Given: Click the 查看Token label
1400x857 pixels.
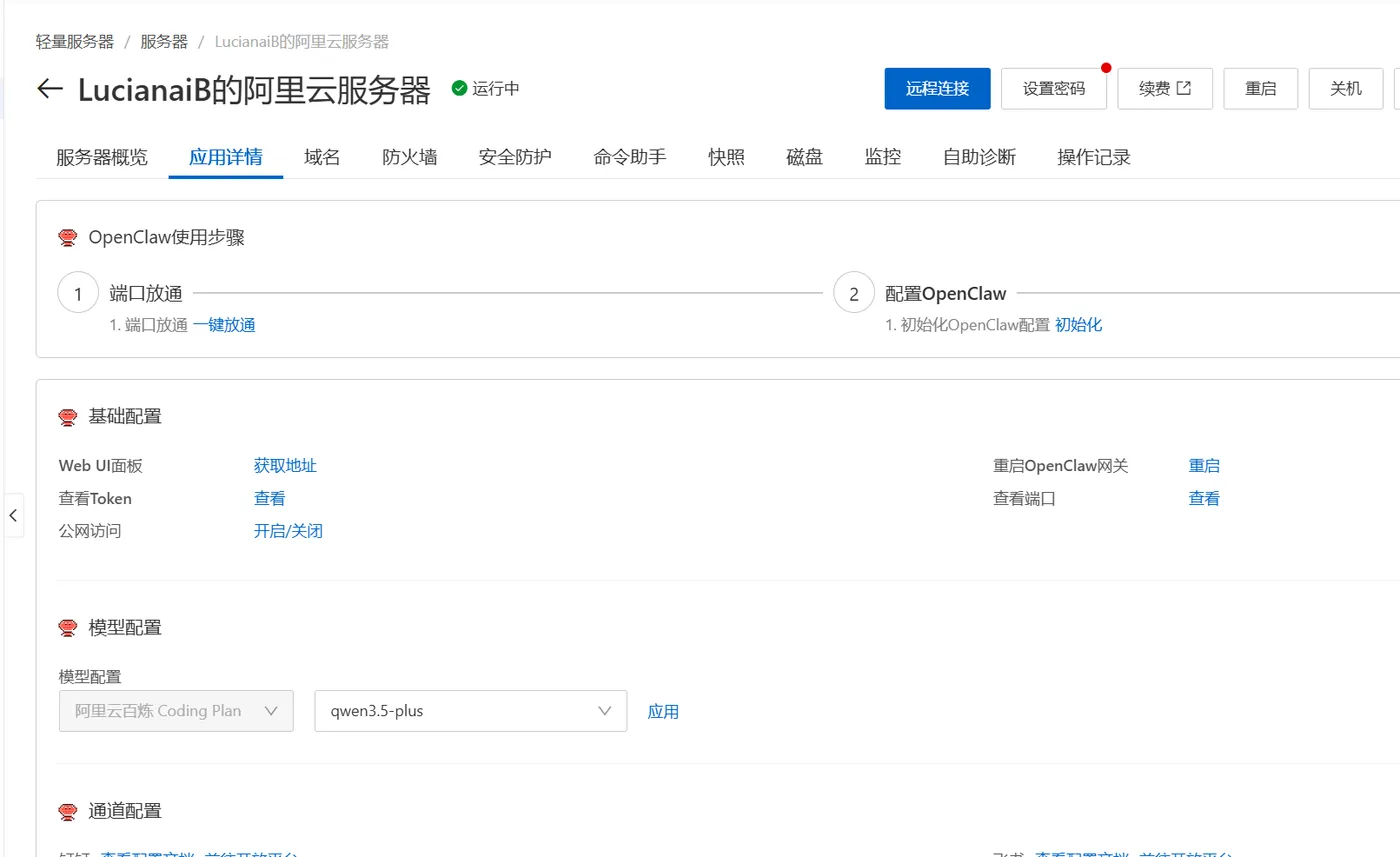Looking at the screenshot, I should click(x=95, y=499).
